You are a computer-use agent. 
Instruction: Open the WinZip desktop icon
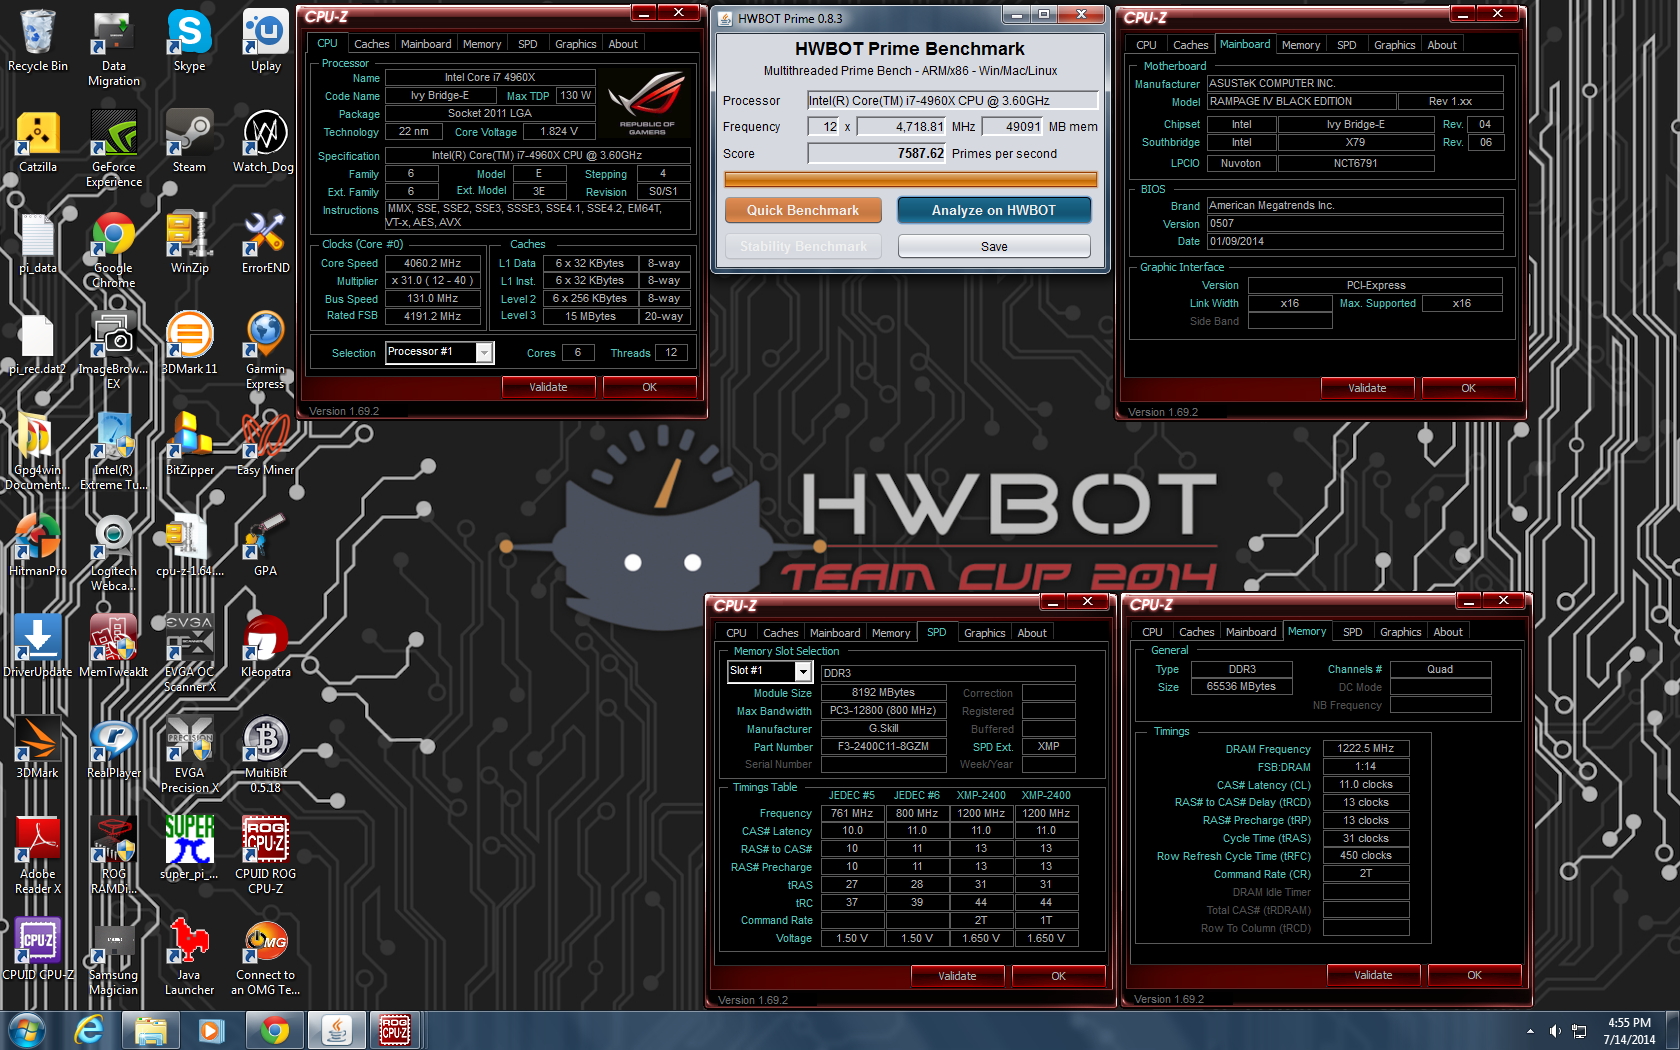(189, 242)
